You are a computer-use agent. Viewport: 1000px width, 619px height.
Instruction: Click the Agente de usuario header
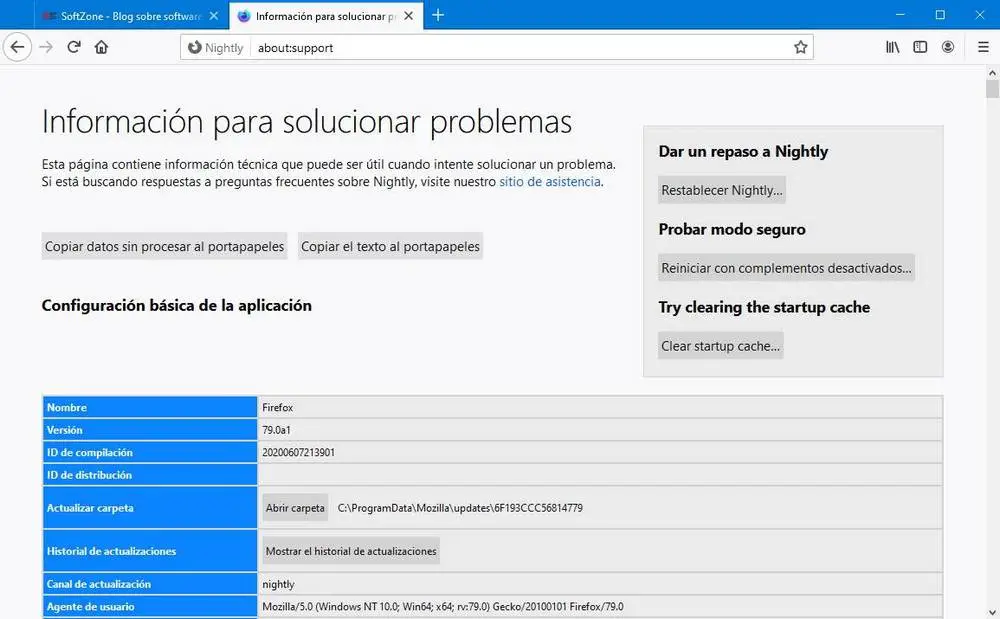[150, 607]
